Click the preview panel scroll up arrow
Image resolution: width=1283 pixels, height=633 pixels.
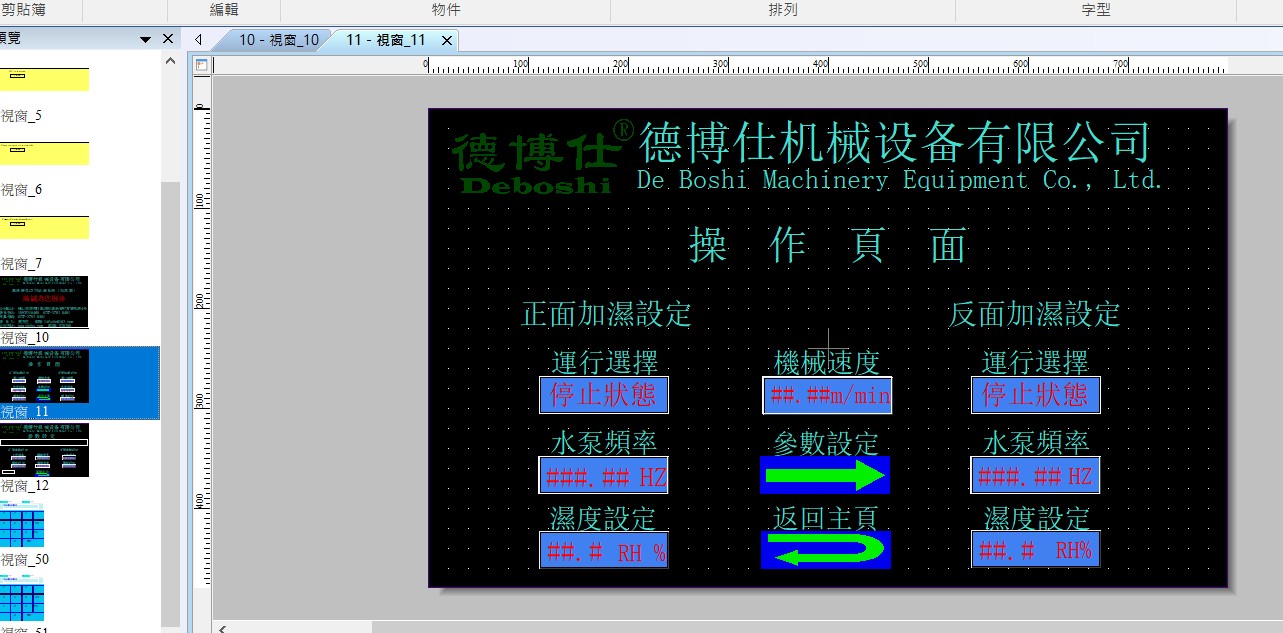170,60
